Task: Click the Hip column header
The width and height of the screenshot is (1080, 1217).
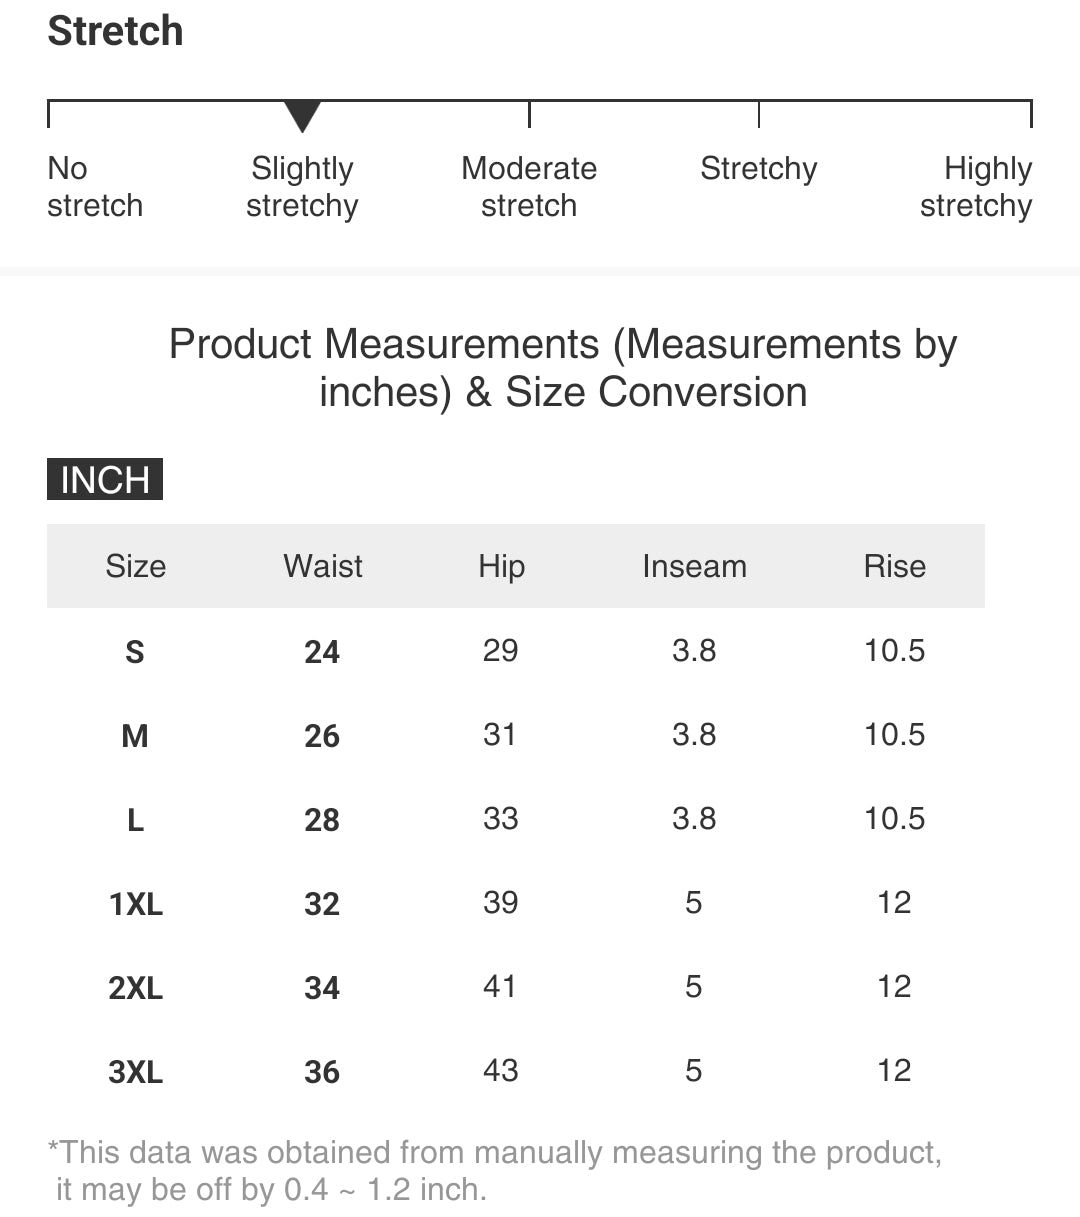Action: [x=501, y=566]
